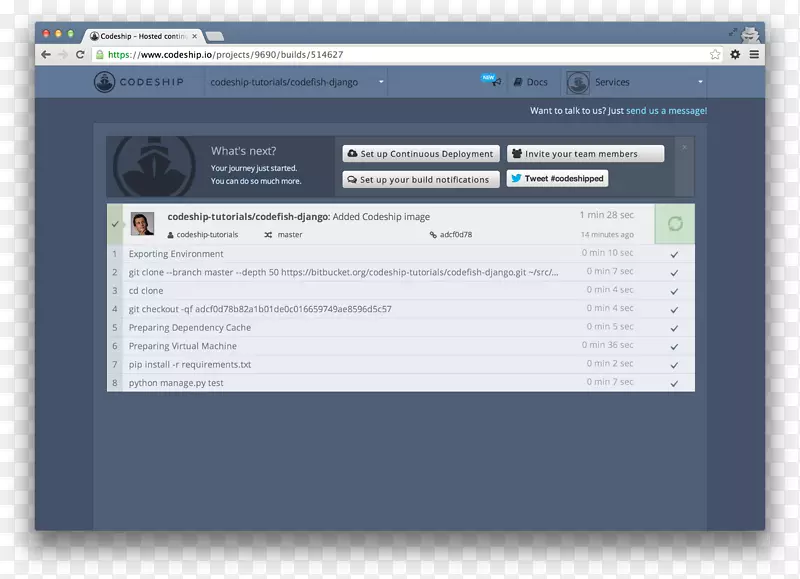Open the Chrome hamburger menu
Image resolution: width=800 pixels, height=579 pixels.
pyautogui.click(x=754, y=55)
